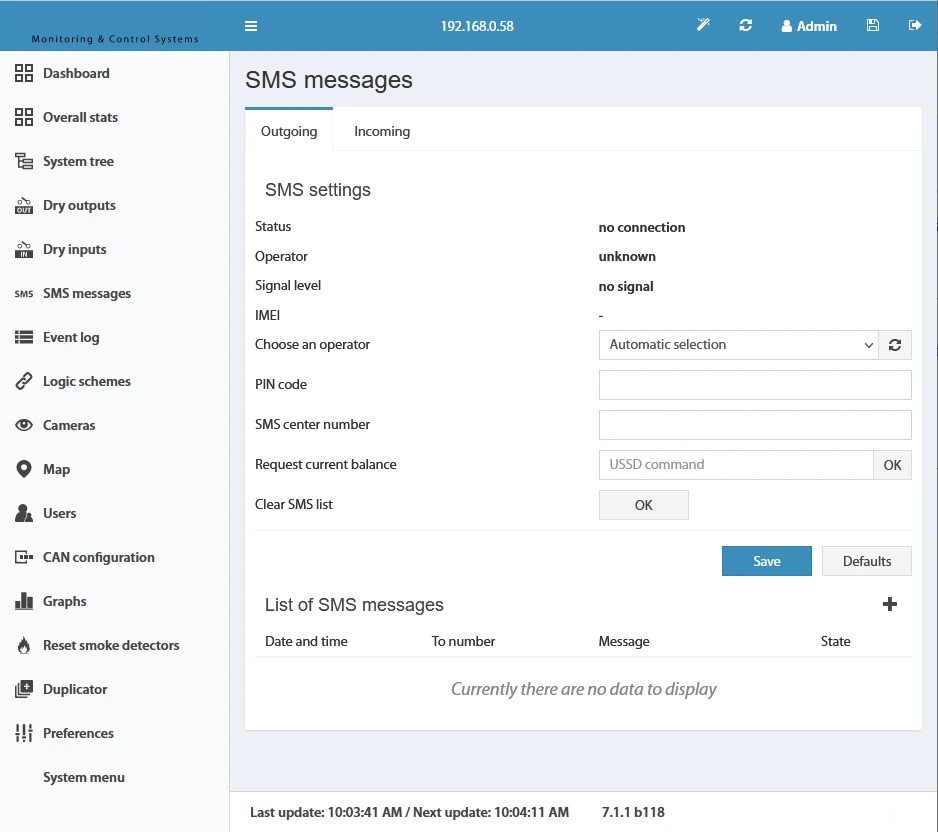
Task: Click the Message column header
Action: tap(624, 641)
